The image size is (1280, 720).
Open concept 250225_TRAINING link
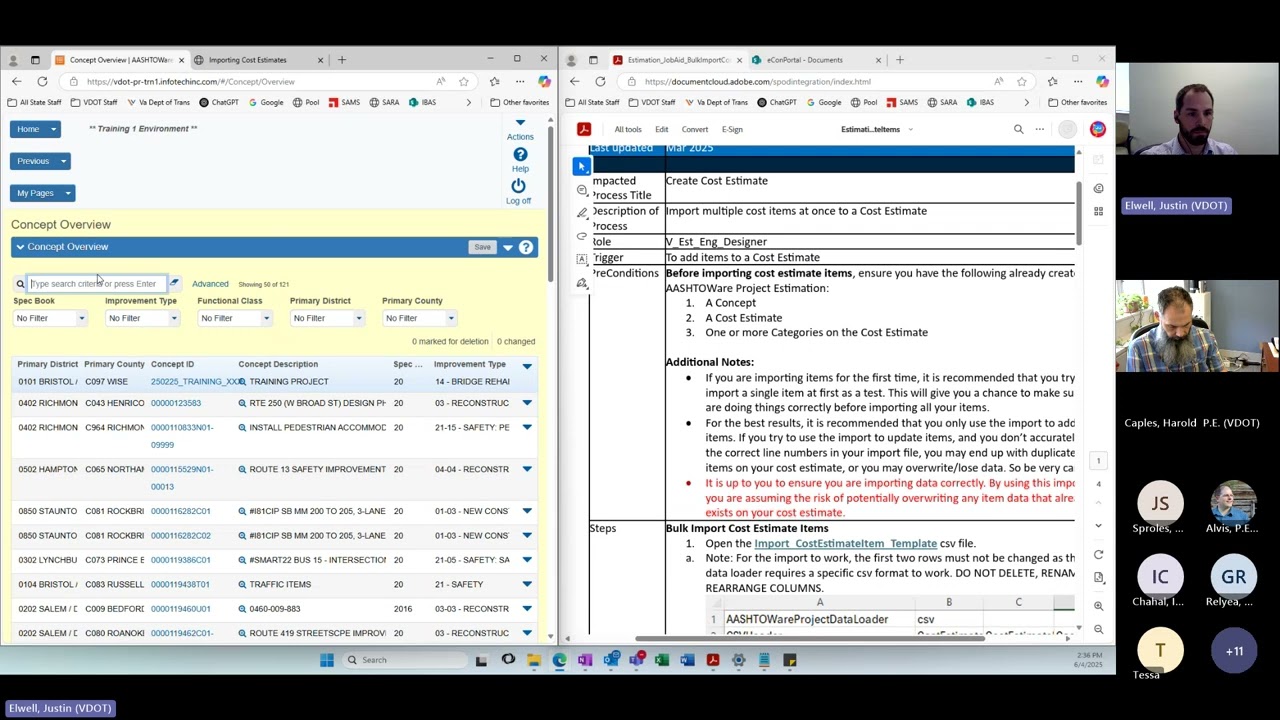[x=195, y=382]
